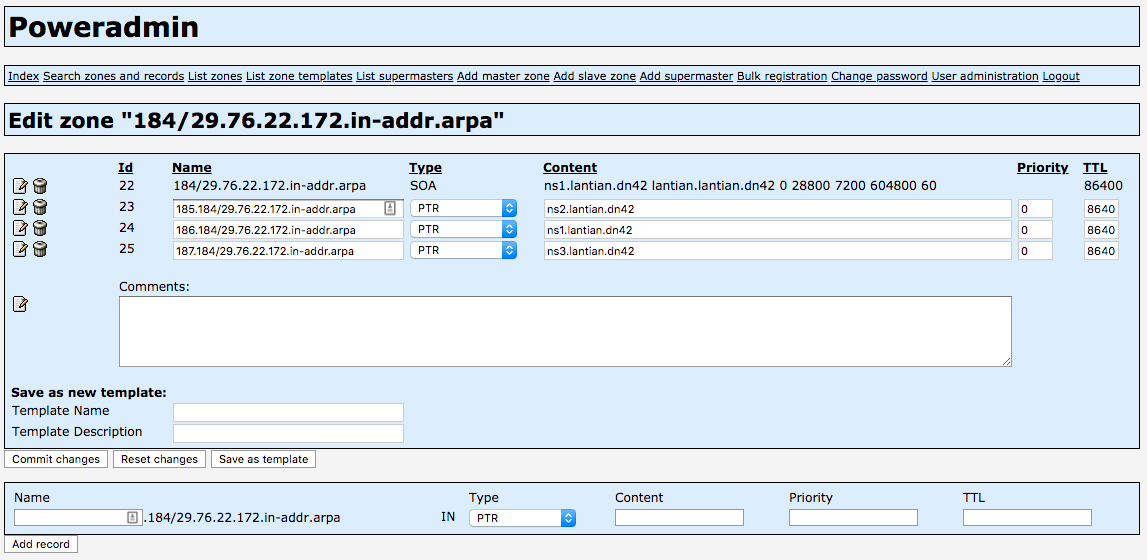Image resolution: width=1147 pixels, height=560 pixels.
Task: Delete record 25 using trash icon
Action: [x=40, y=250]
